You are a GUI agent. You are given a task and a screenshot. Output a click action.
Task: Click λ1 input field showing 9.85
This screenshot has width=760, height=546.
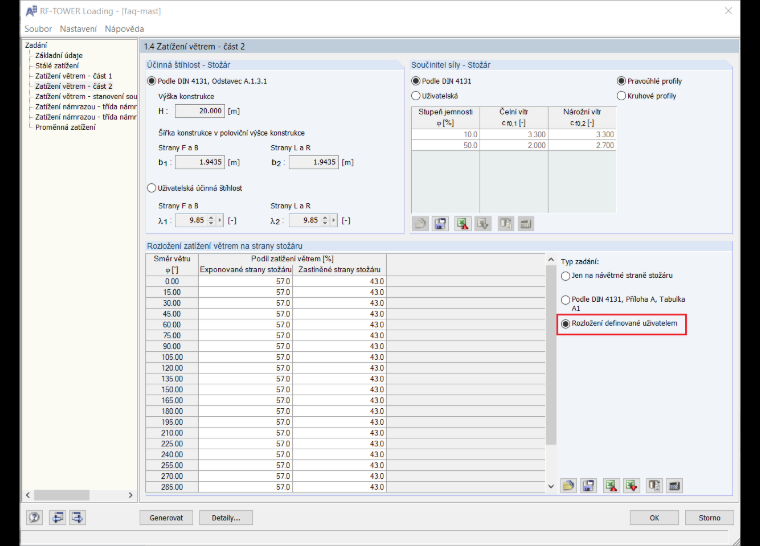191,221
